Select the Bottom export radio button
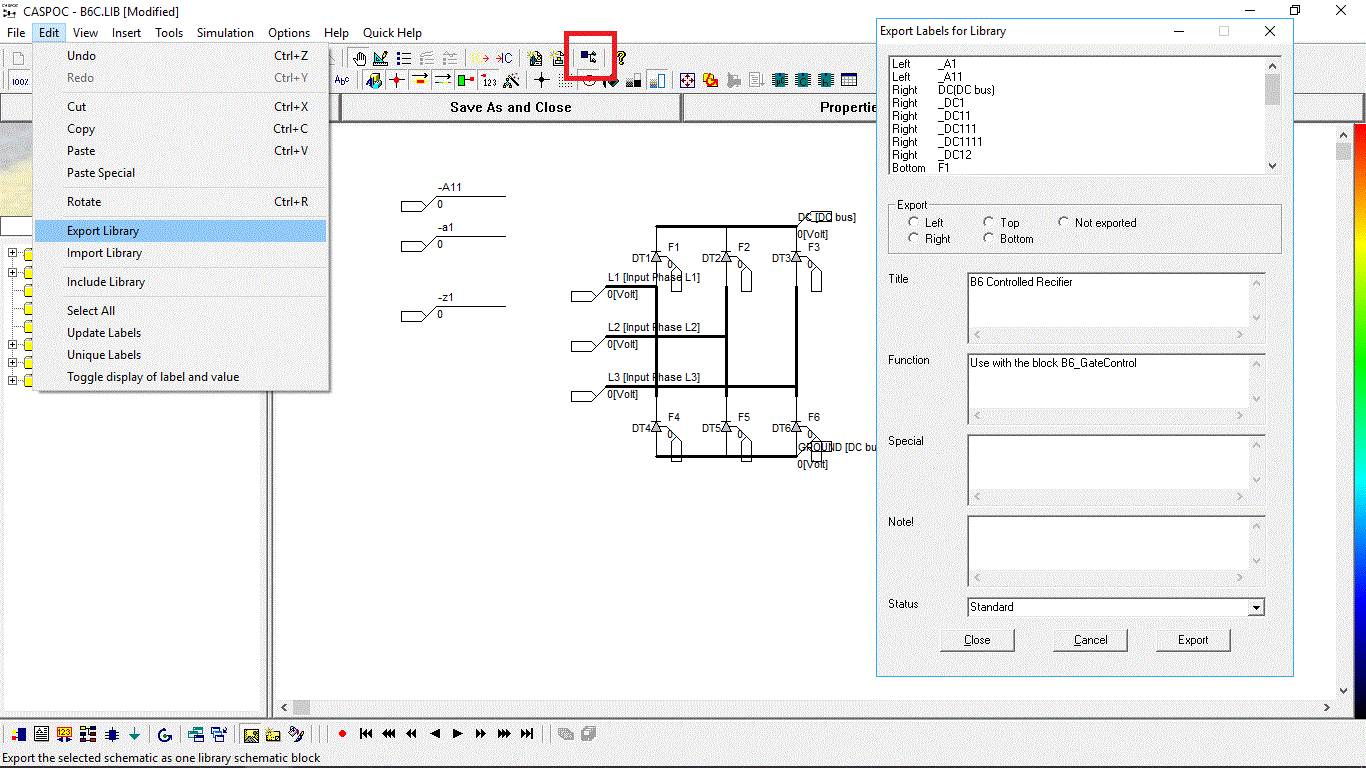The height and width of the screenshot is (768, 1366). (x=989, y=238)
